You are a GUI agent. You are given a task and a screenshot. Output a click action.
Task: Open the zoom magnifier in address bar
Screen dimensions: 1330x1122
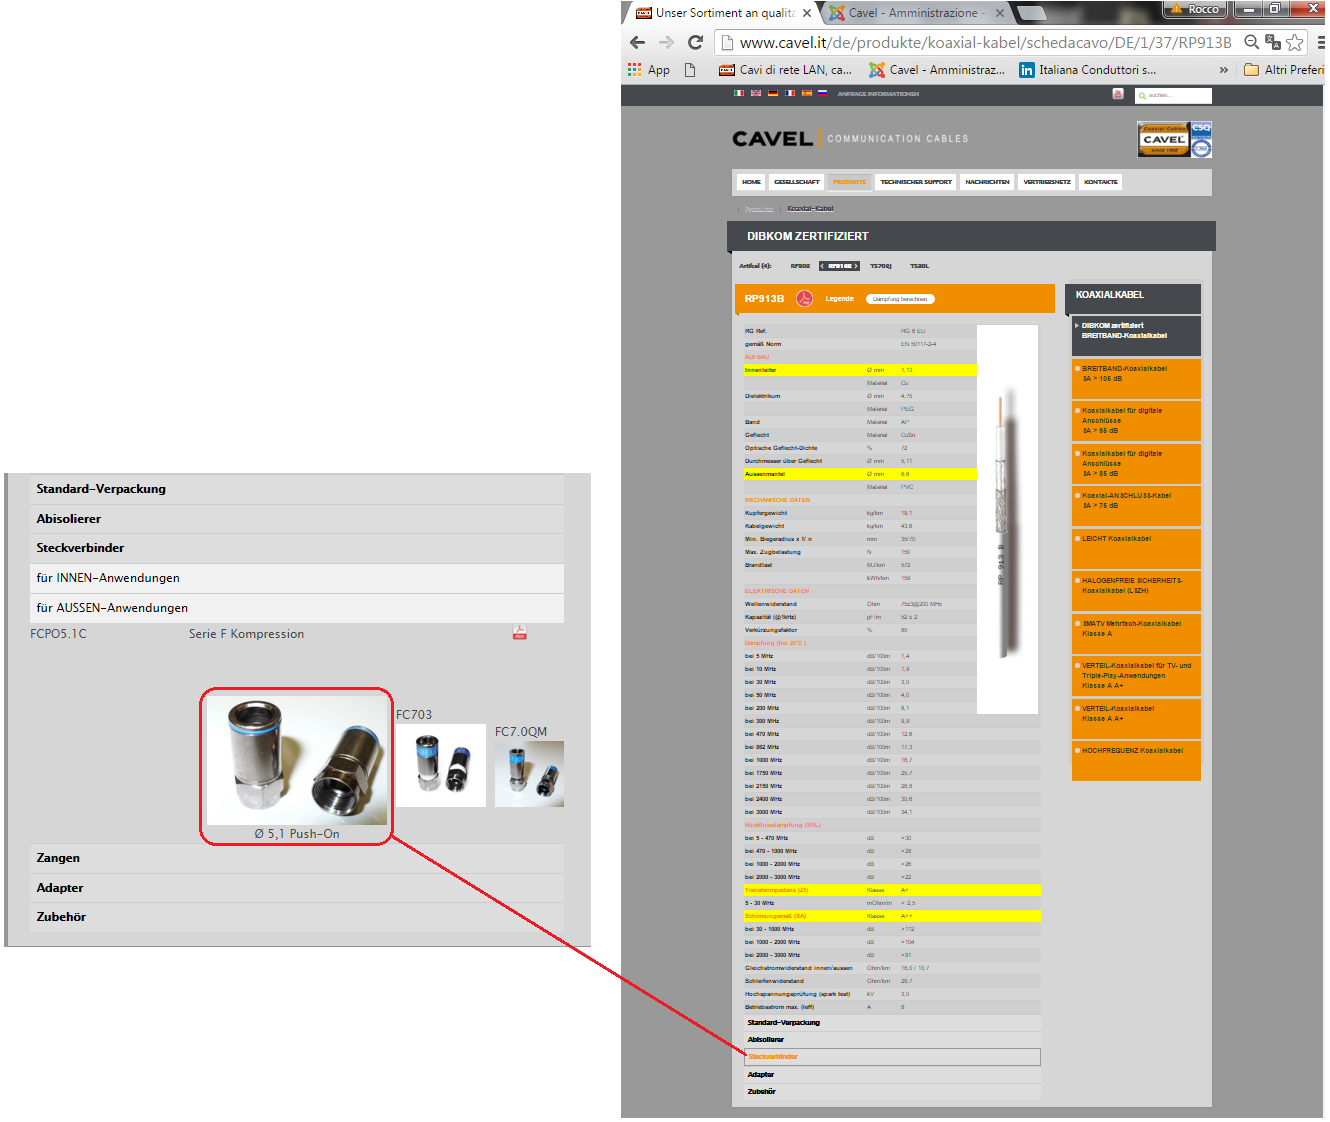click(1252, 42)
